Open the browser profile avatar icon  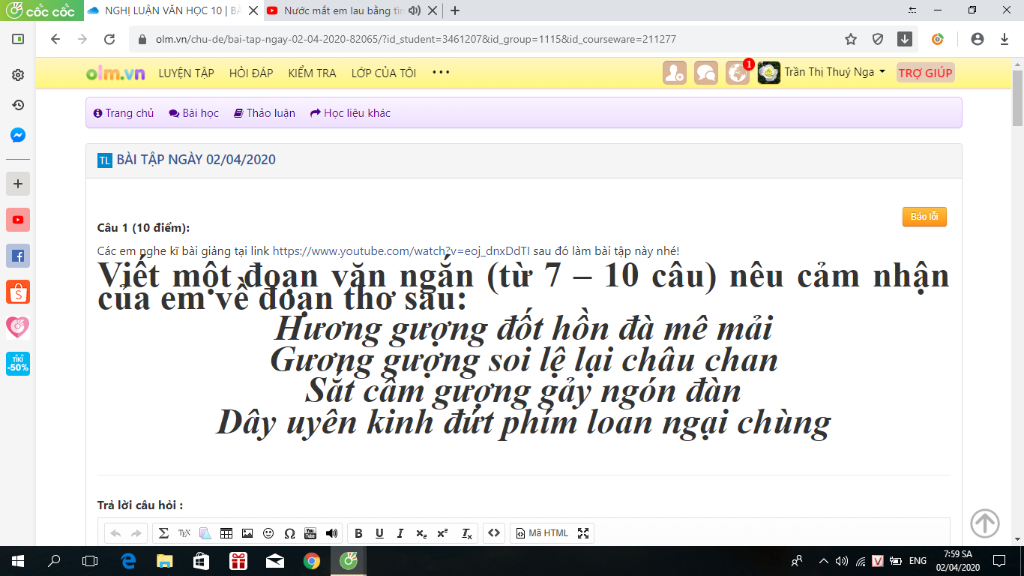point(977,39)
